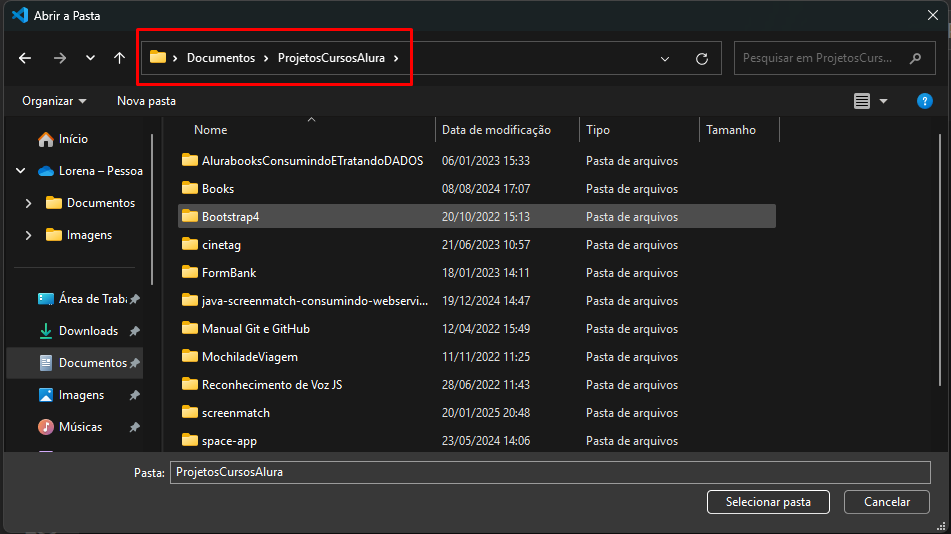Go up one folder level arrow

coord(119,58)
